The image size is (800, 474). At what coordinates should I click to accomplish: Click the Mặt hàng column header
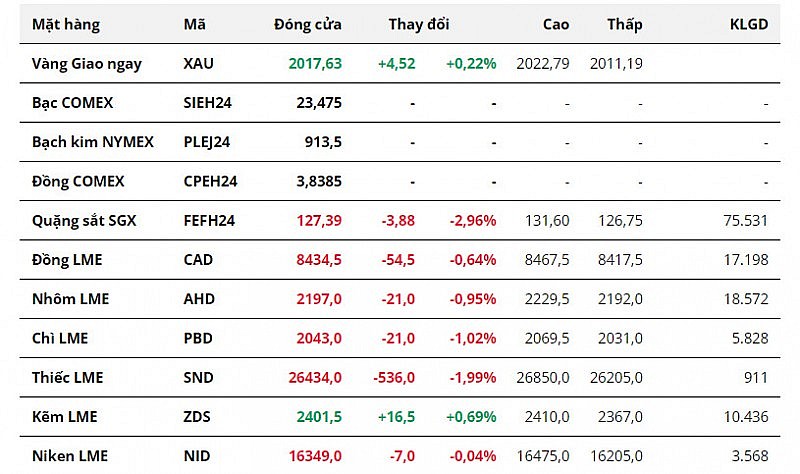click(x=63, y=25)
